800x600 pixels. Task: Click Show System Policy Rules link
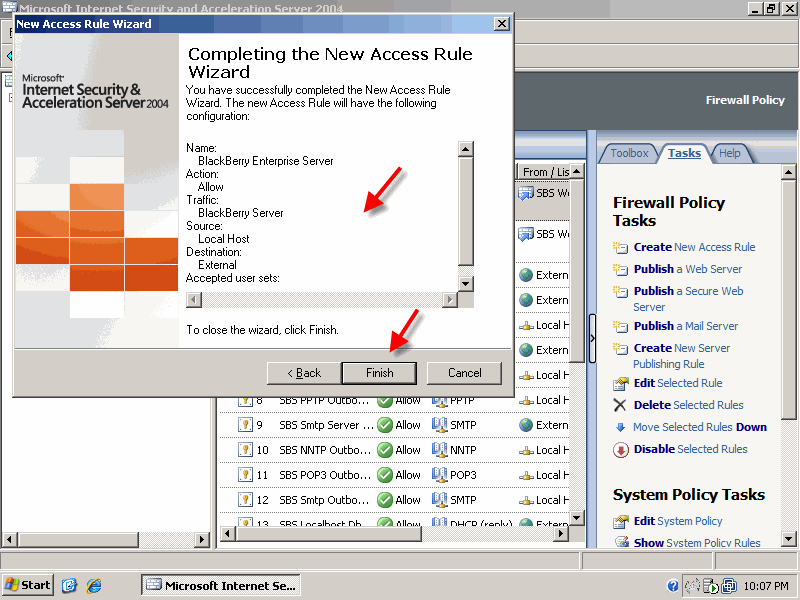pyautogui.click(x=697, y=542)
